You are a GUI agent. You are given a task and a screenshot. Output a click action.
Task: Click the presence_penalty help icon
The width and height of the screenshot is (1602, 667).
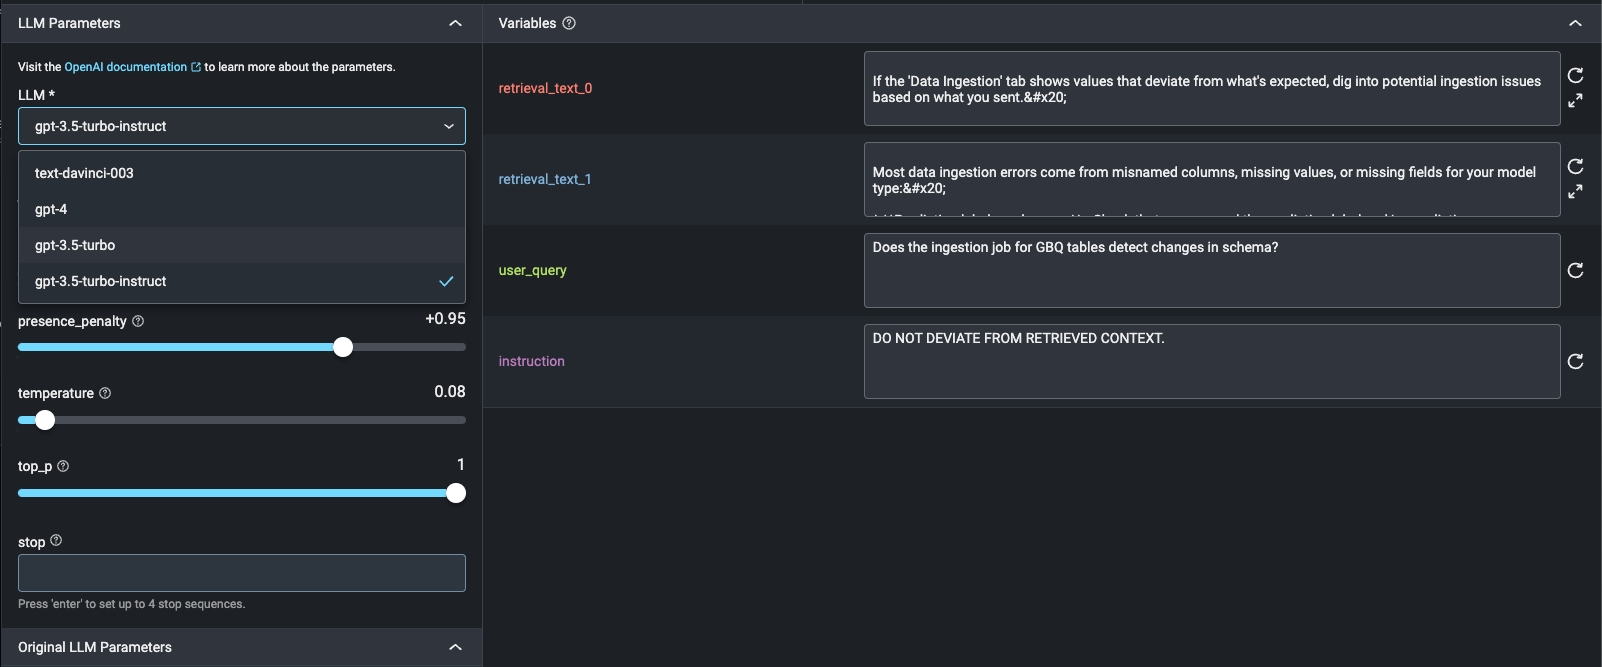[x=138, y=321]
